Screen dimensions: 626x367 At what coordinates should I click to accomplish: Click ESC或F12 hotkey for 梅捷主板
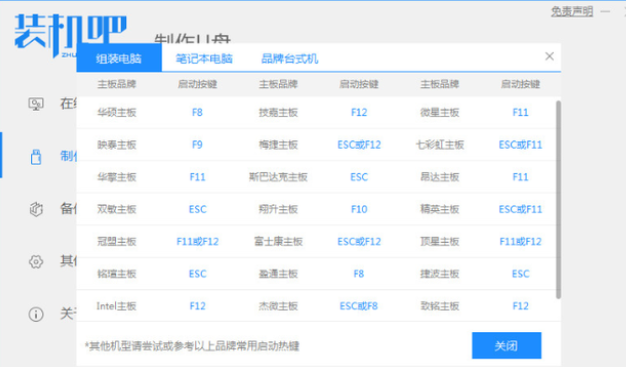click(359, 145)
